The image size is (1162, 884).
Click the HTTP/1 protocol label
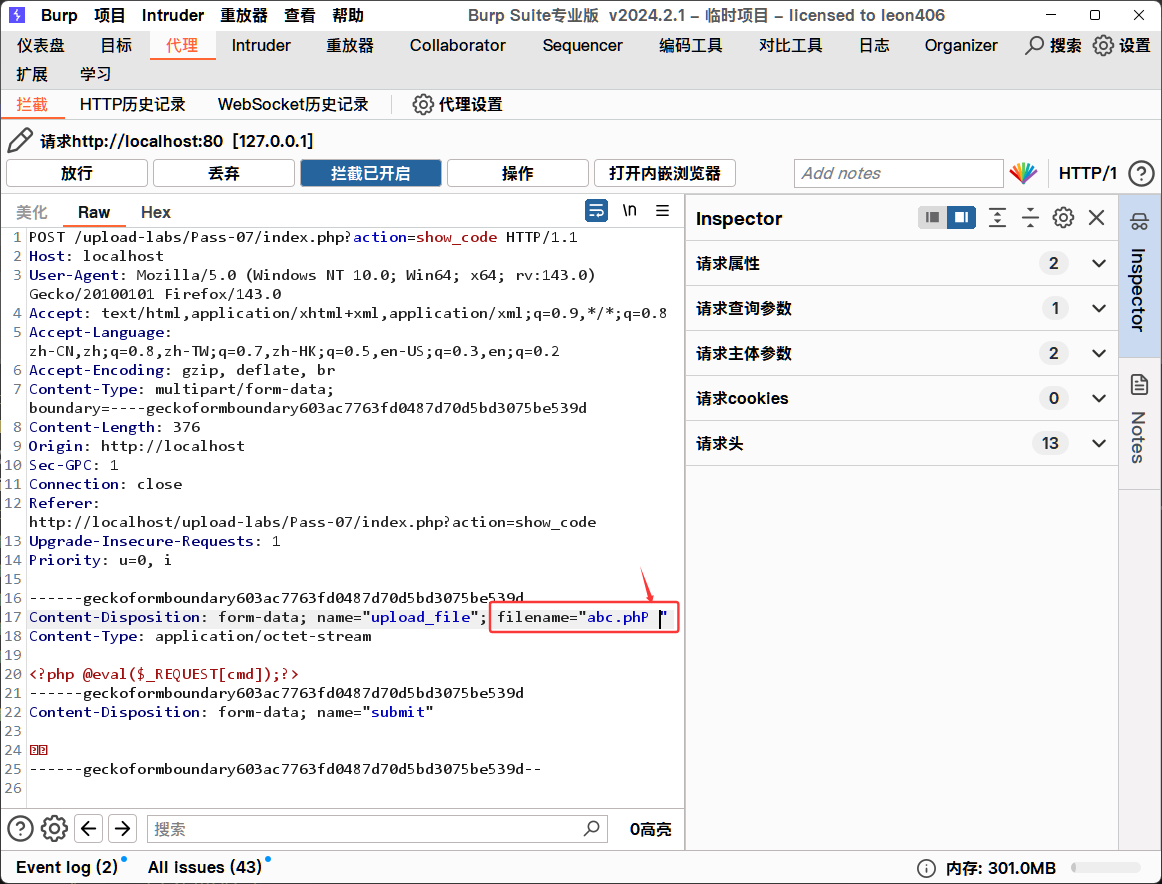tap(1087, 173)
